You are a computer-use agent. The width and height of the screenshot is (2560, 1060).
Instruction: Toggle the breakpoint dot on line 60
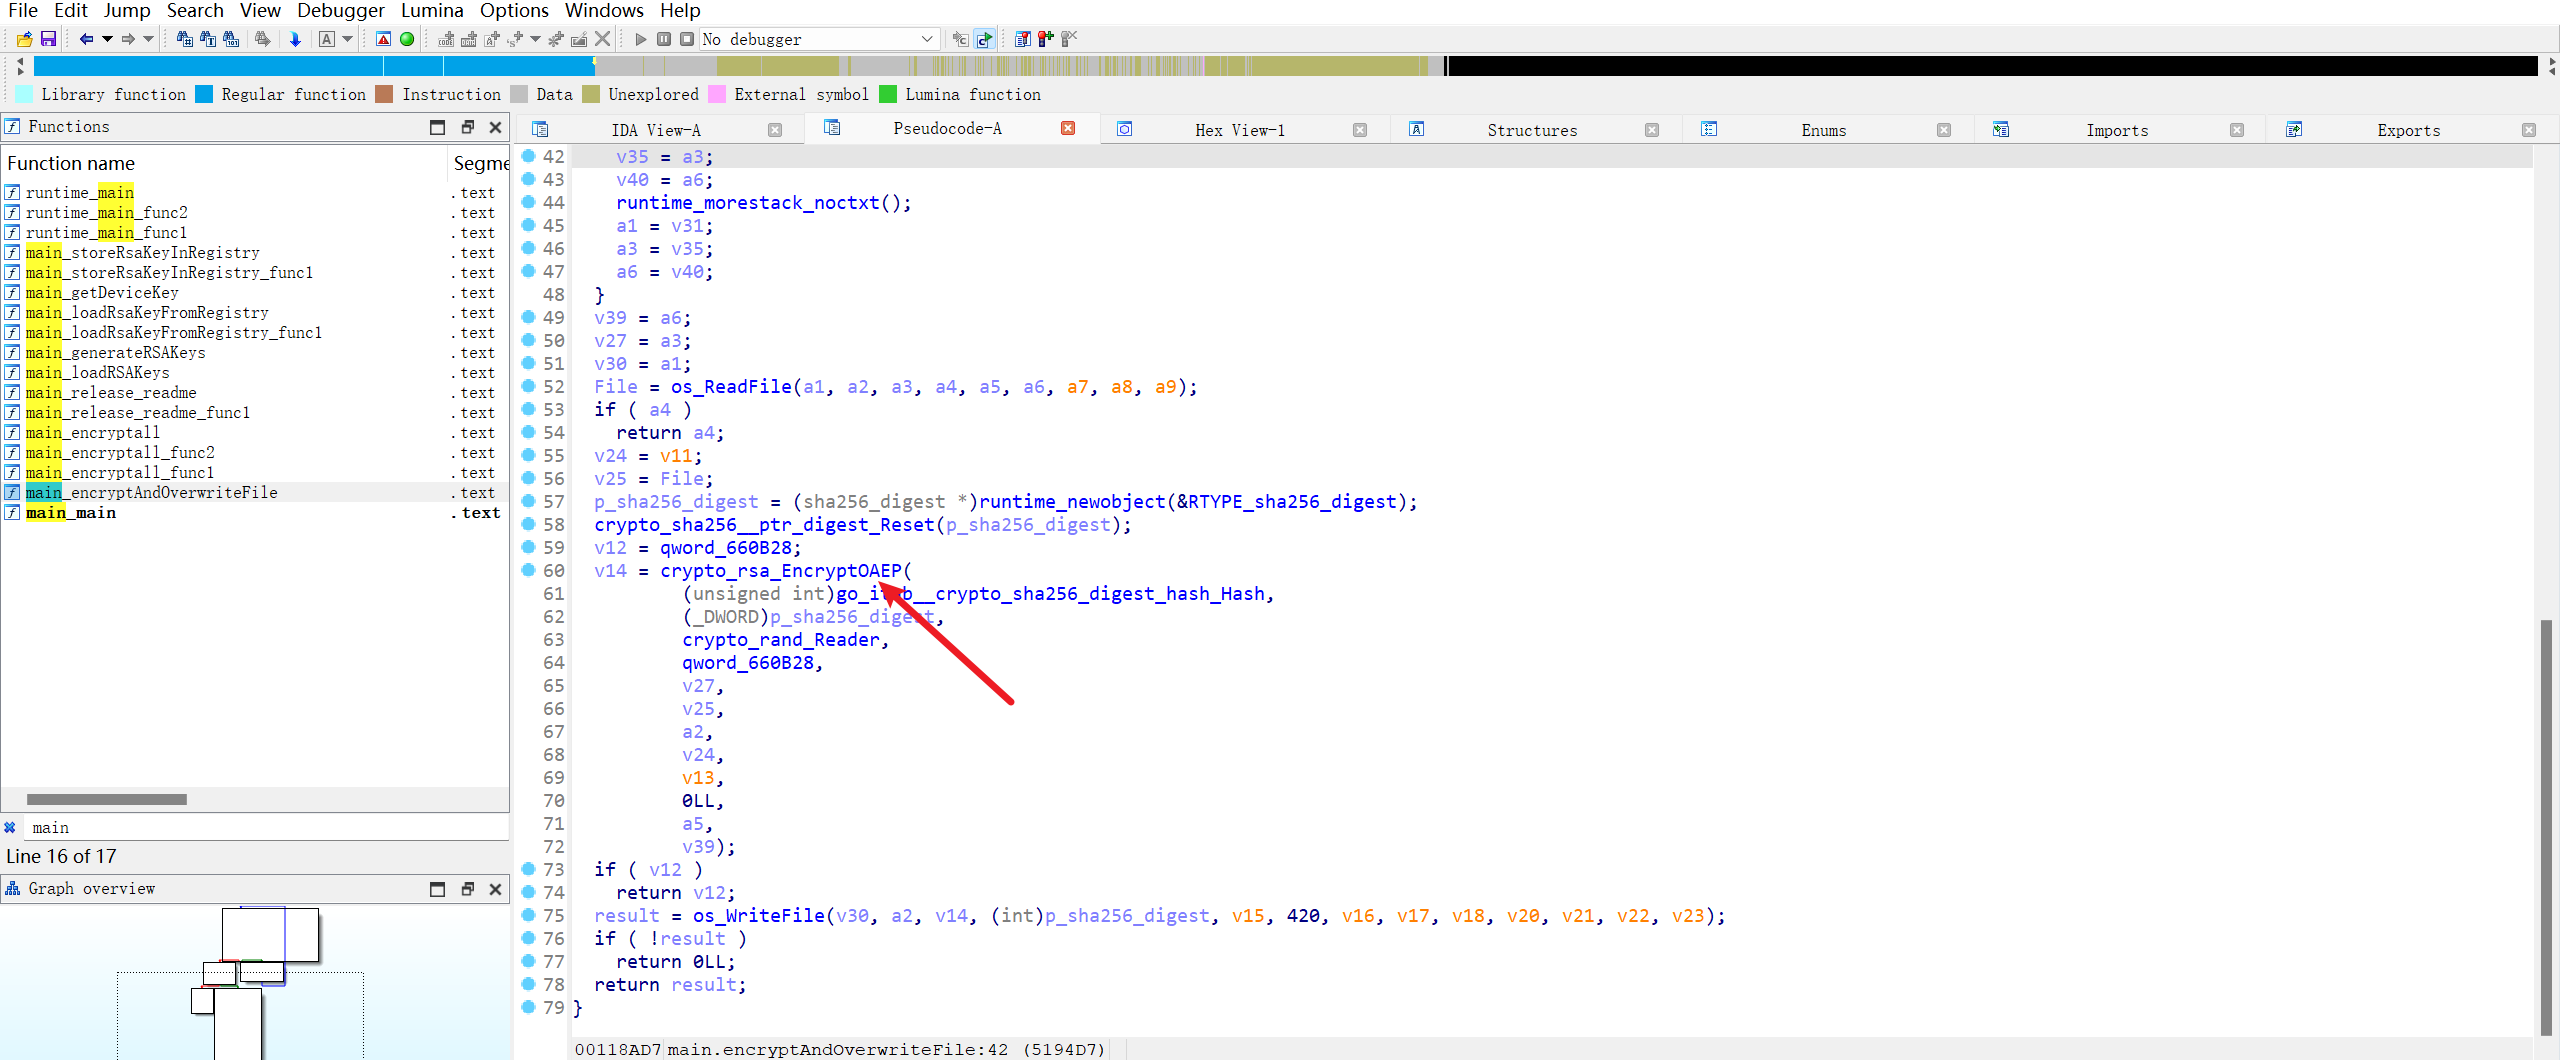[529, 570]
